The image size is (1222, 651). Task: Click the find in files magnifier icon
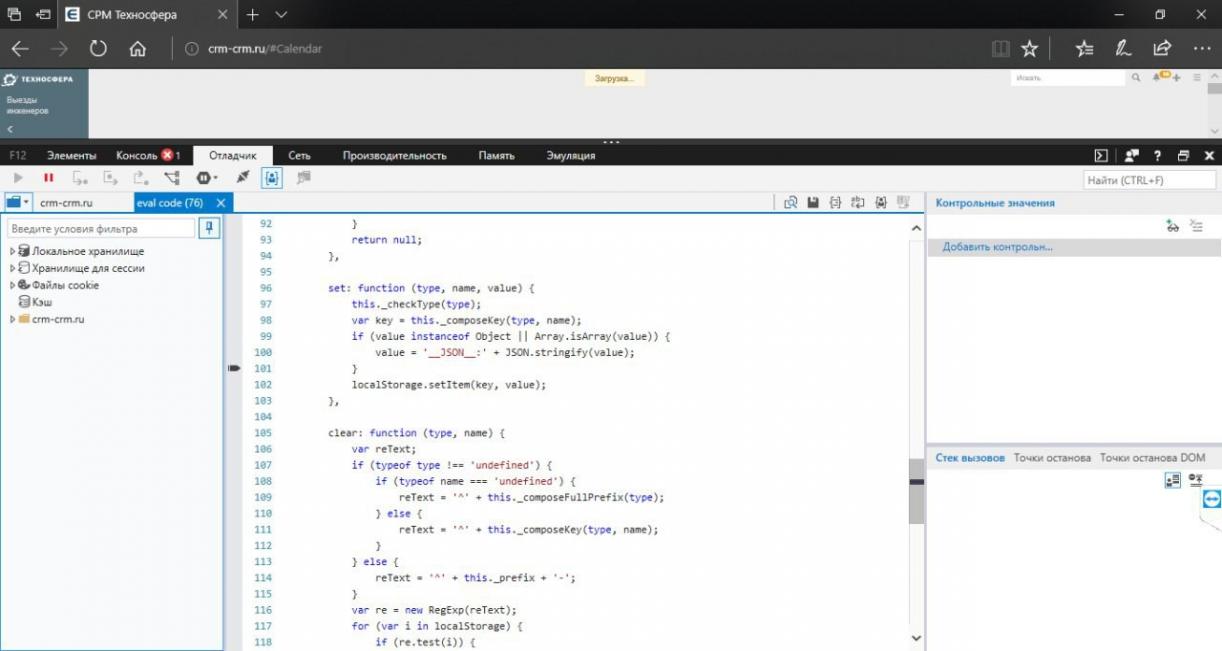coord(790,203)
